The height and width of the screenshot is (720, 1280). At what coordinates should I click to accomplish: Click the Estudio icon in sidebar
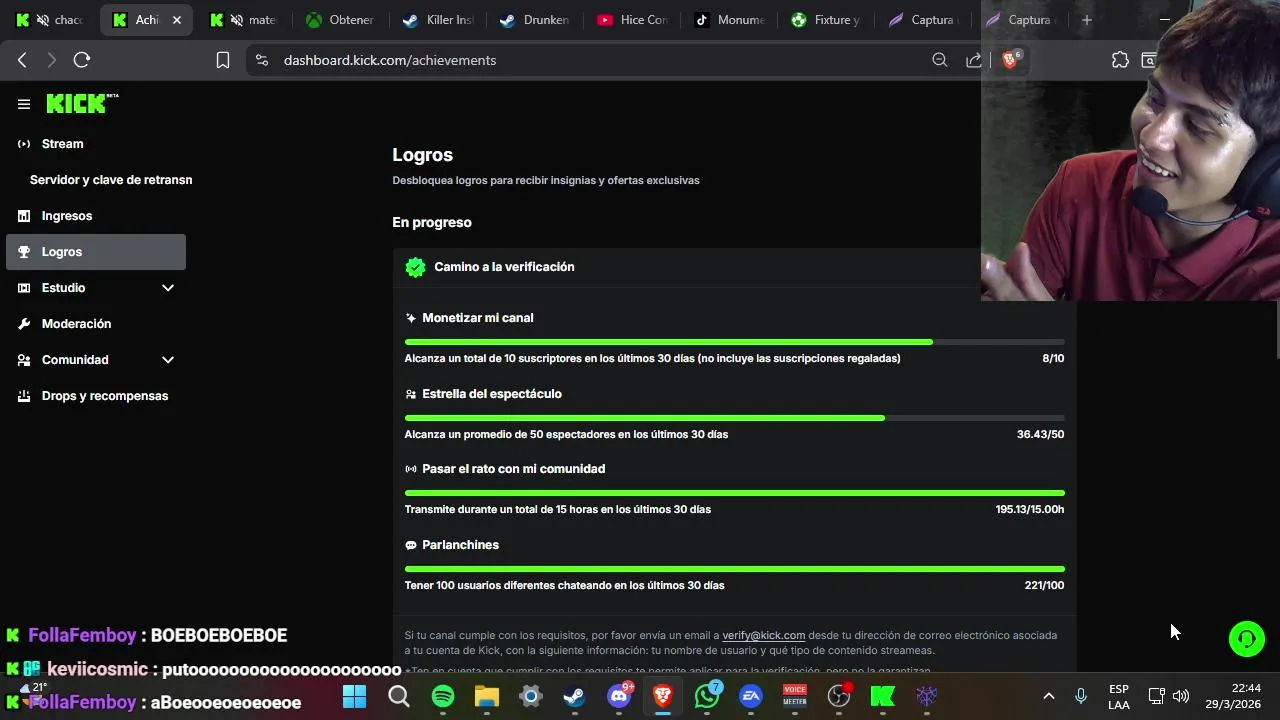[24, 288]
